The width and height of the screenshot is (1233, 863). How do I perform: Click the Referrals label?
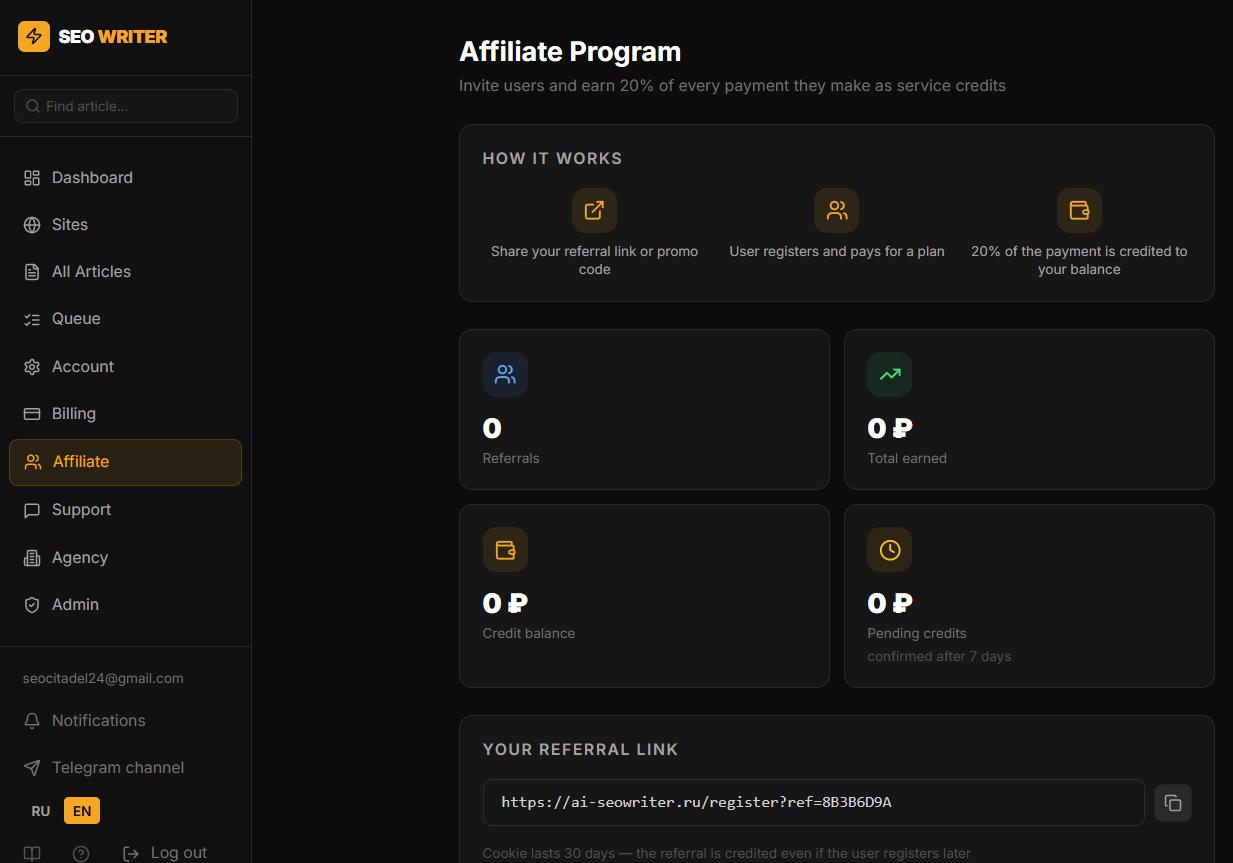(x=511, y=458)
